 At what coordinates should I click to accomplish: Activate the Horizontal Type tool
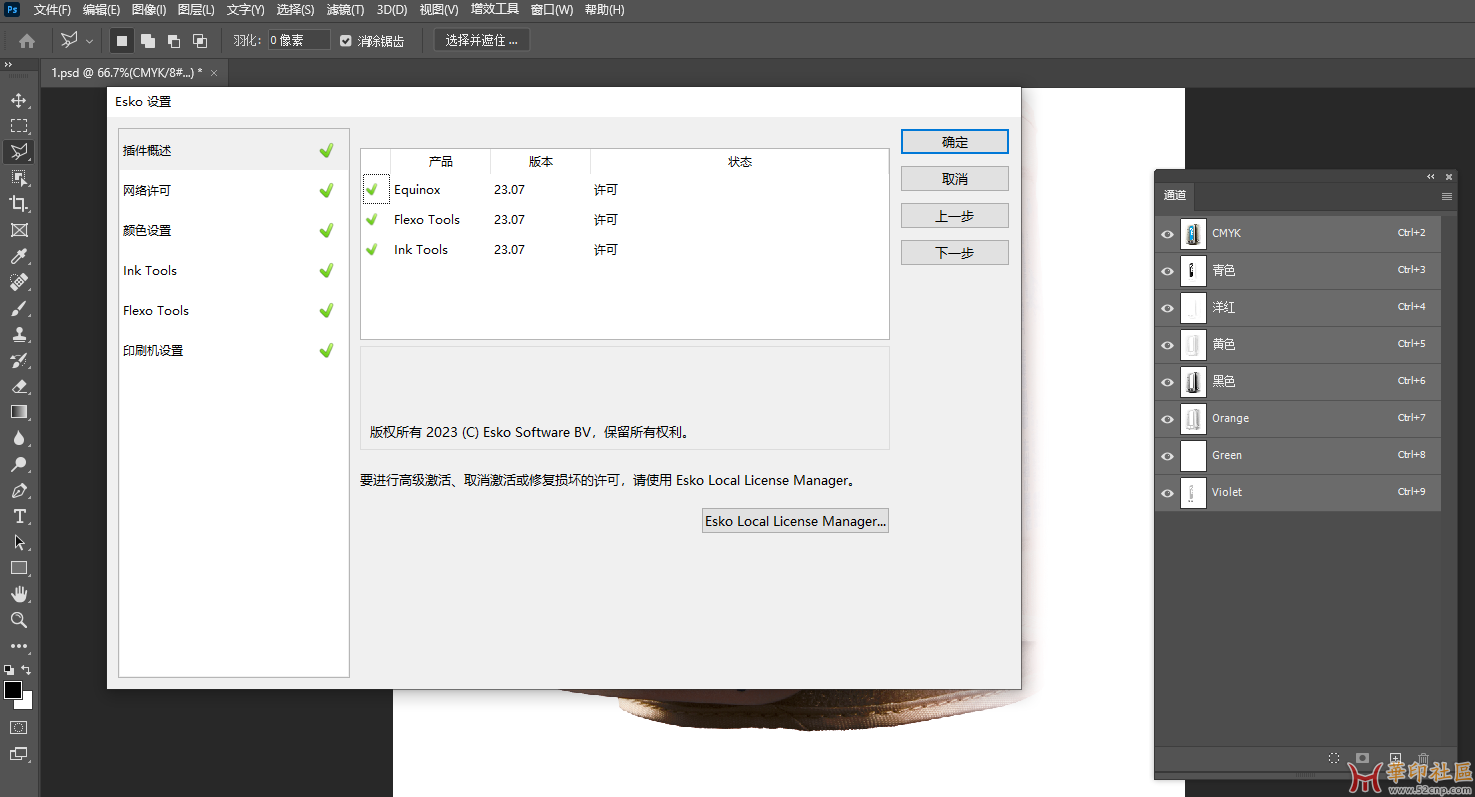point(18,517)
